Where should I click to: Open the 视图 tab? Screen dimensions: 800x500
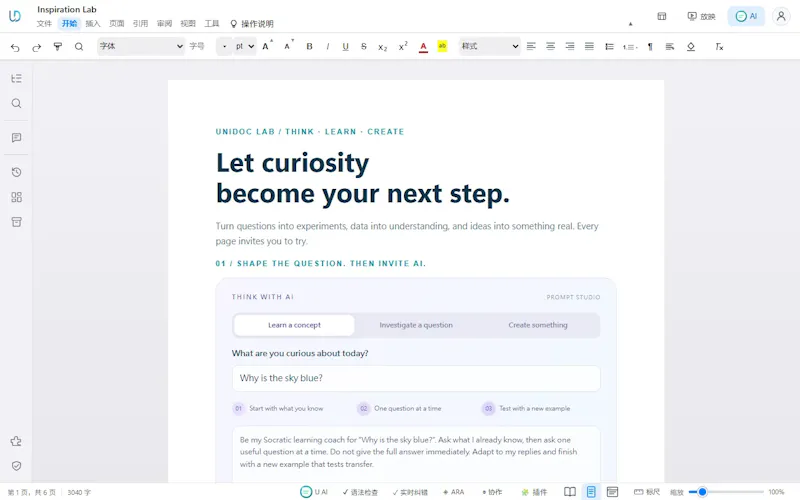tap(188, 23)
